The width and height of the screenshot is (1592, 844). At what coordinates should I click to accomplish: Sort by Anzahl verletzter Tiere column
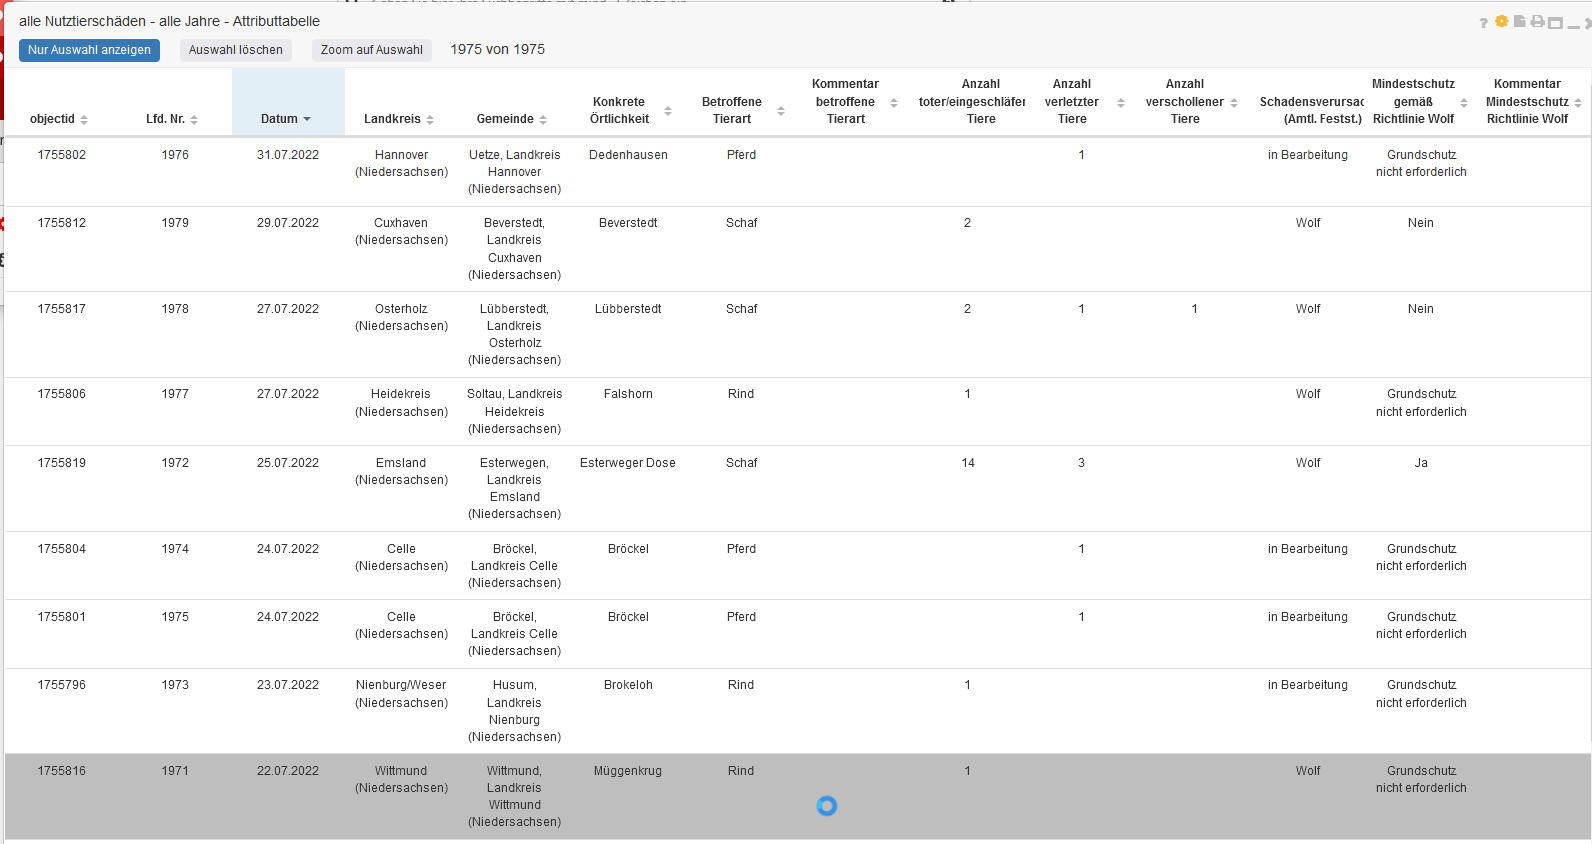(x=1120, y=103)
